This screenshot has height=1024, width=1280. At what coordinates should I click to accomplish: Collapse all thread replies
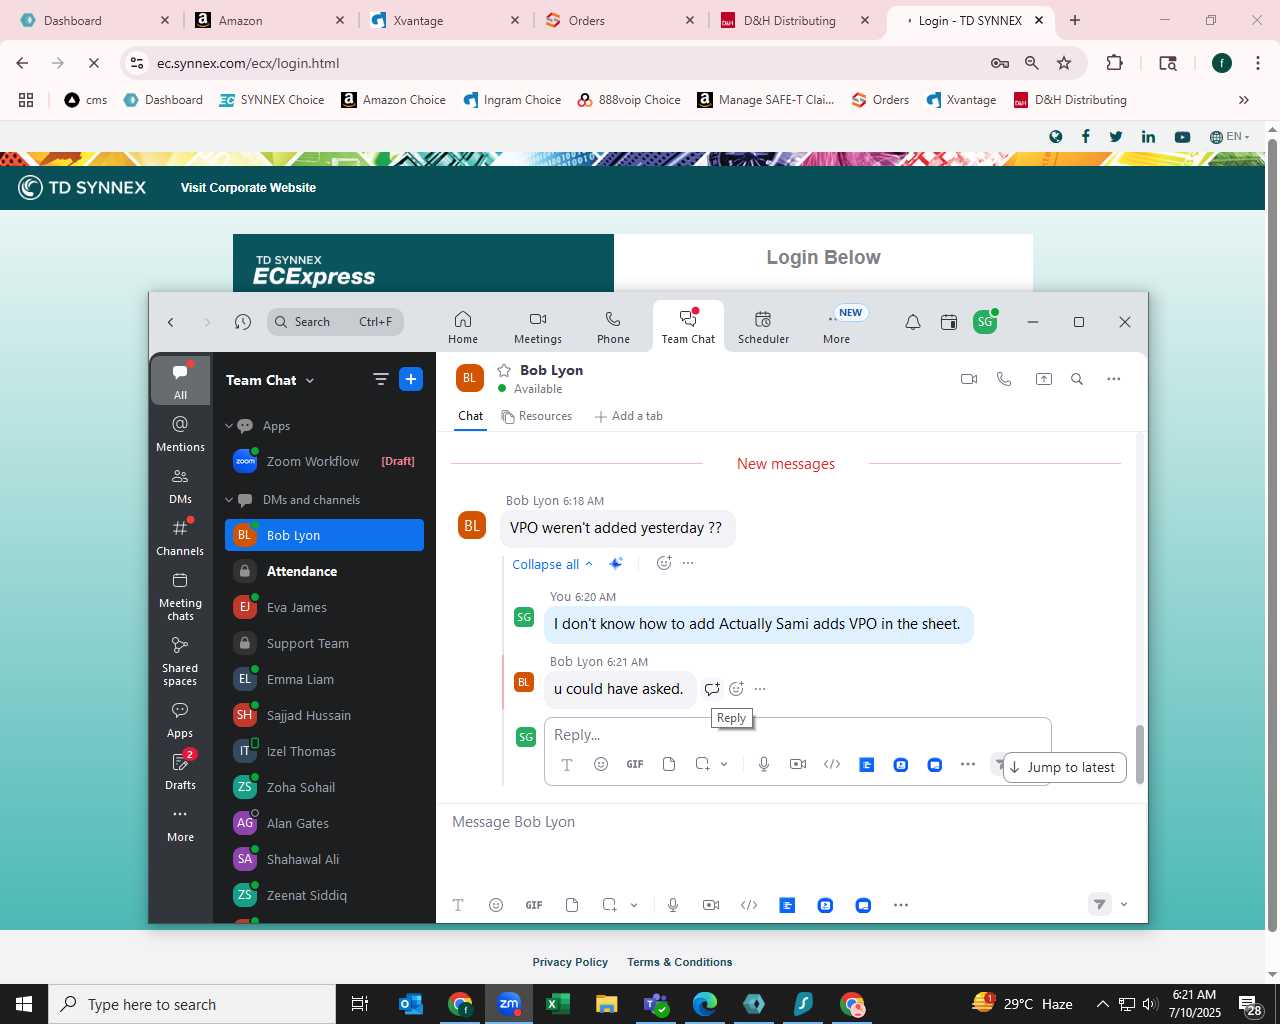(x=552, y=564)
